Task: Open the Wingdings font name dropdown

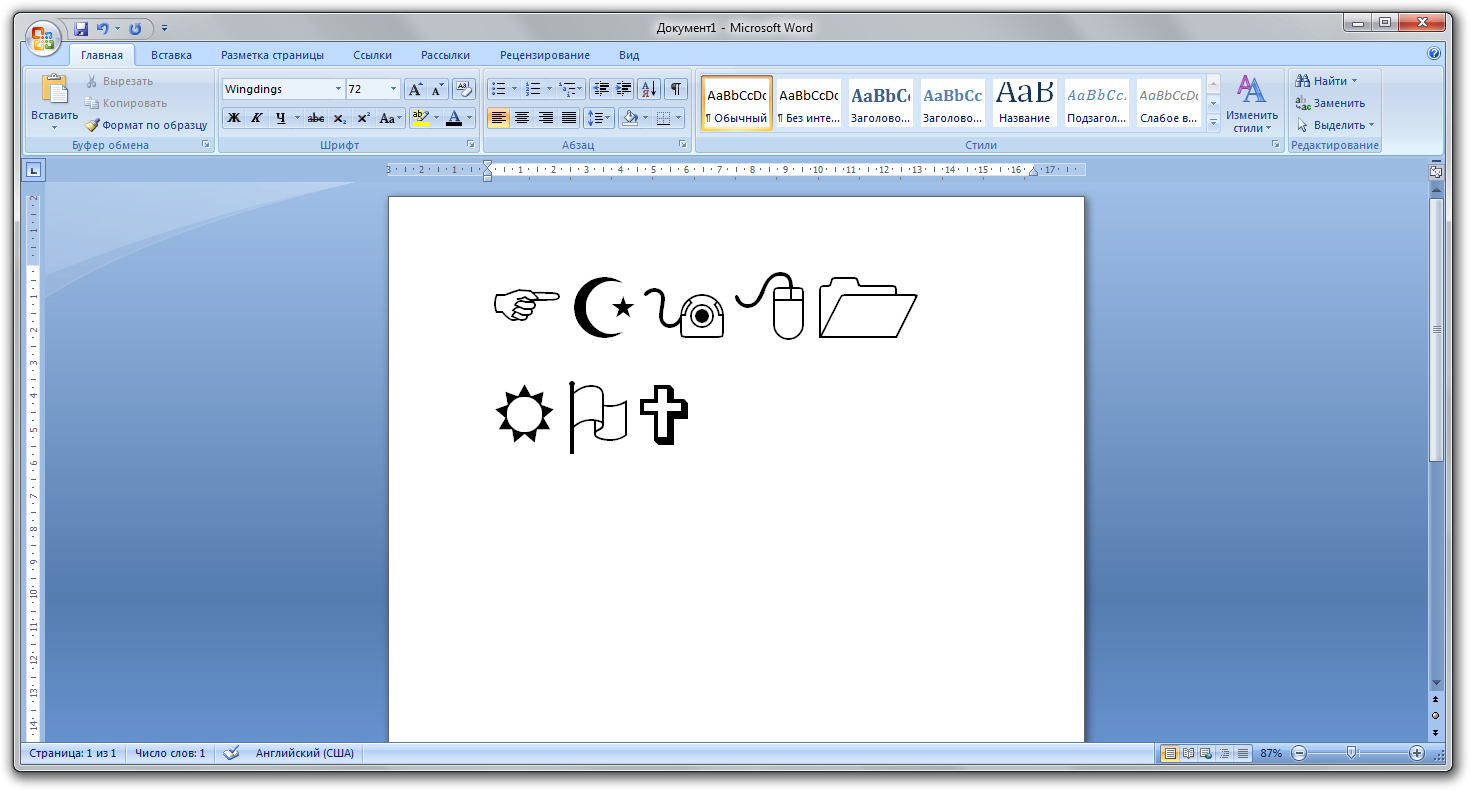Action: (x=338, y=89)
